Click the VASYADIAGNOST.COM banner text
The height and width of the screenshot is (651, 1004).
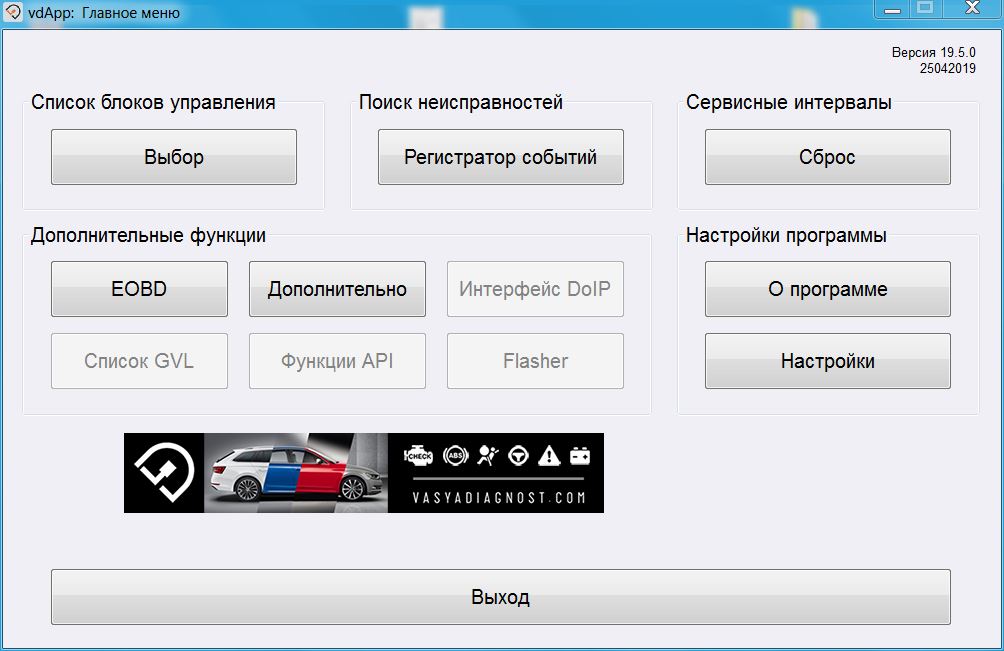tap(499, 497)
